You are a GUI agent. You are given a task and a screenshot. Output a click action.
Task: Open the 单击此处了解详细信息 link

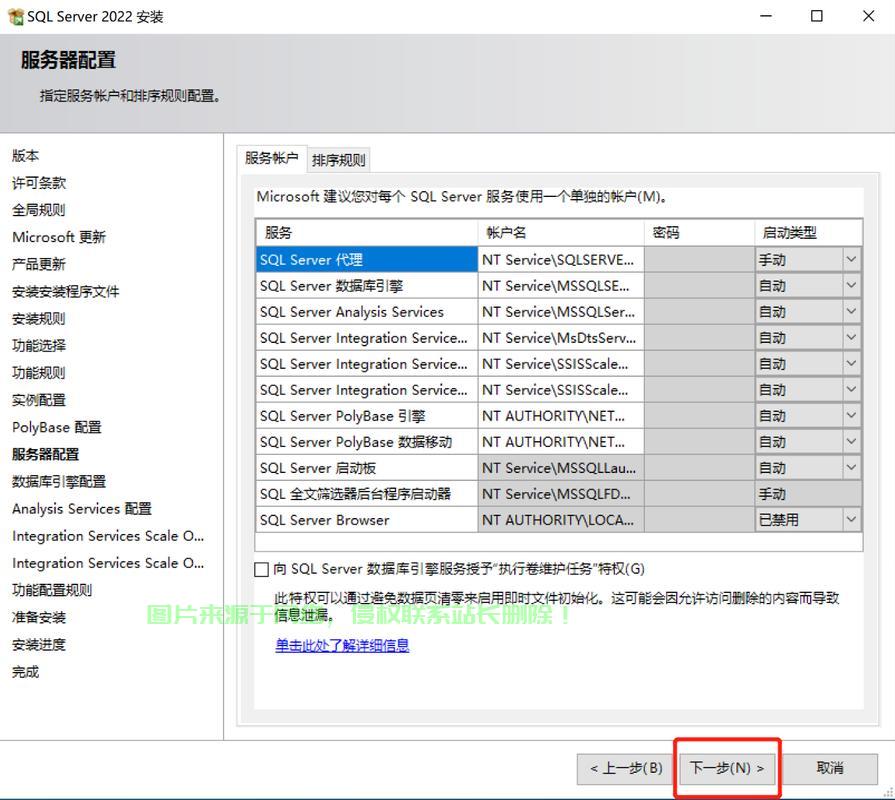[x=342, y=645]
